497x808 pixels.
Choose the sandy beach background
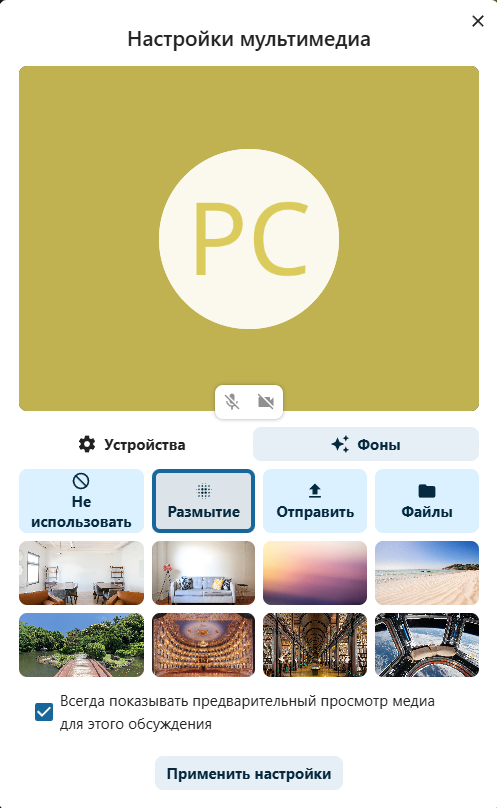tap(427, 573)
